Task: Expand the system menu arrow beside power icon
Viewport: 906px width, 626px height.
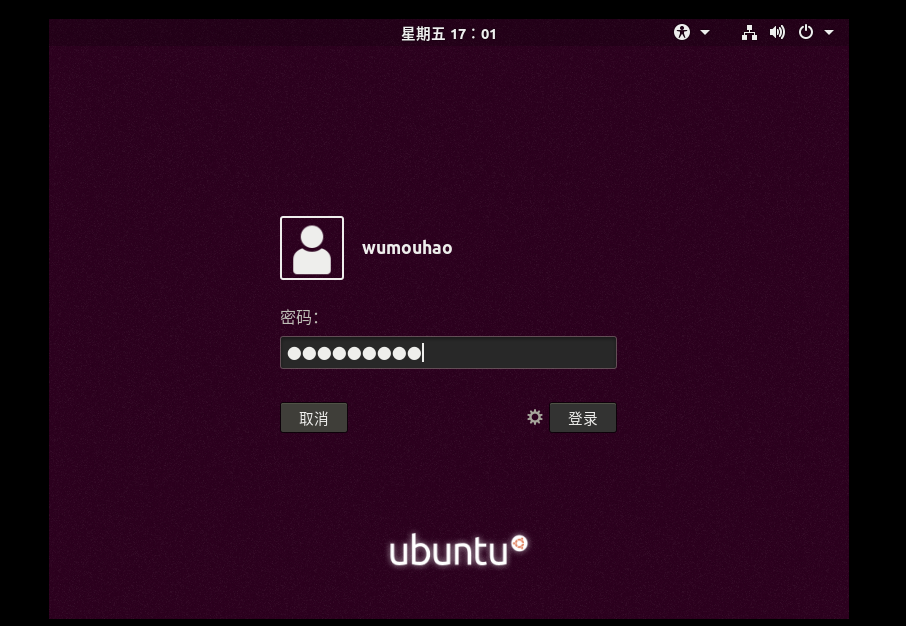Action: [829, 32]
